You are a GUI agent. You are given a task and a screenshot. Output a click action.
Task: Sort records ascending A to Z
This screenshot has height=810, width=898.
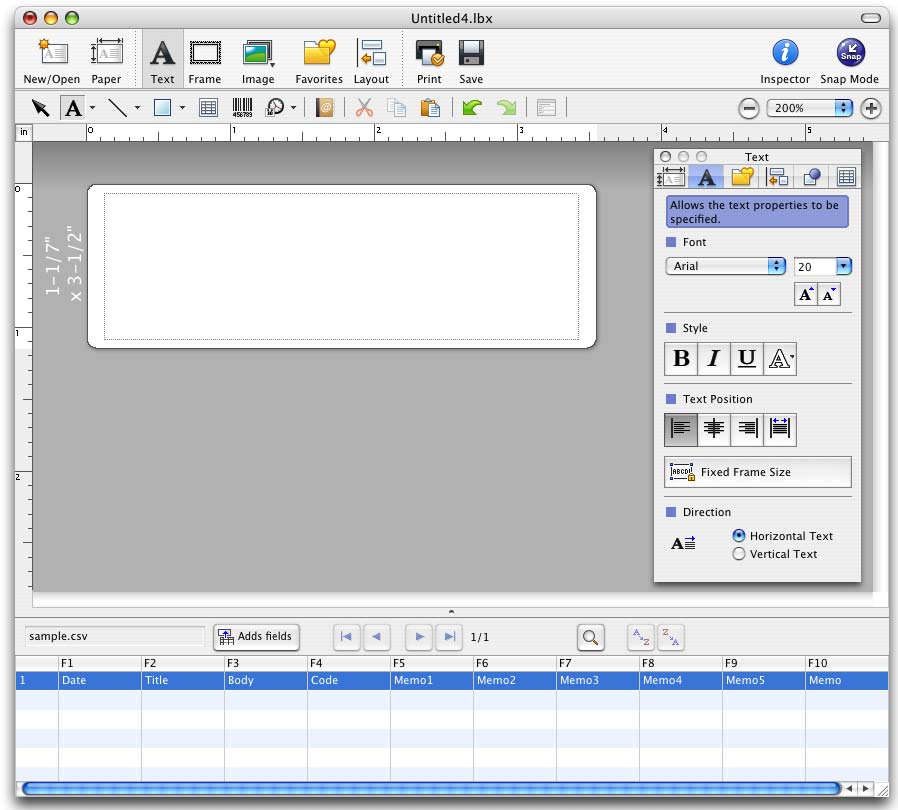click(641, 637)
